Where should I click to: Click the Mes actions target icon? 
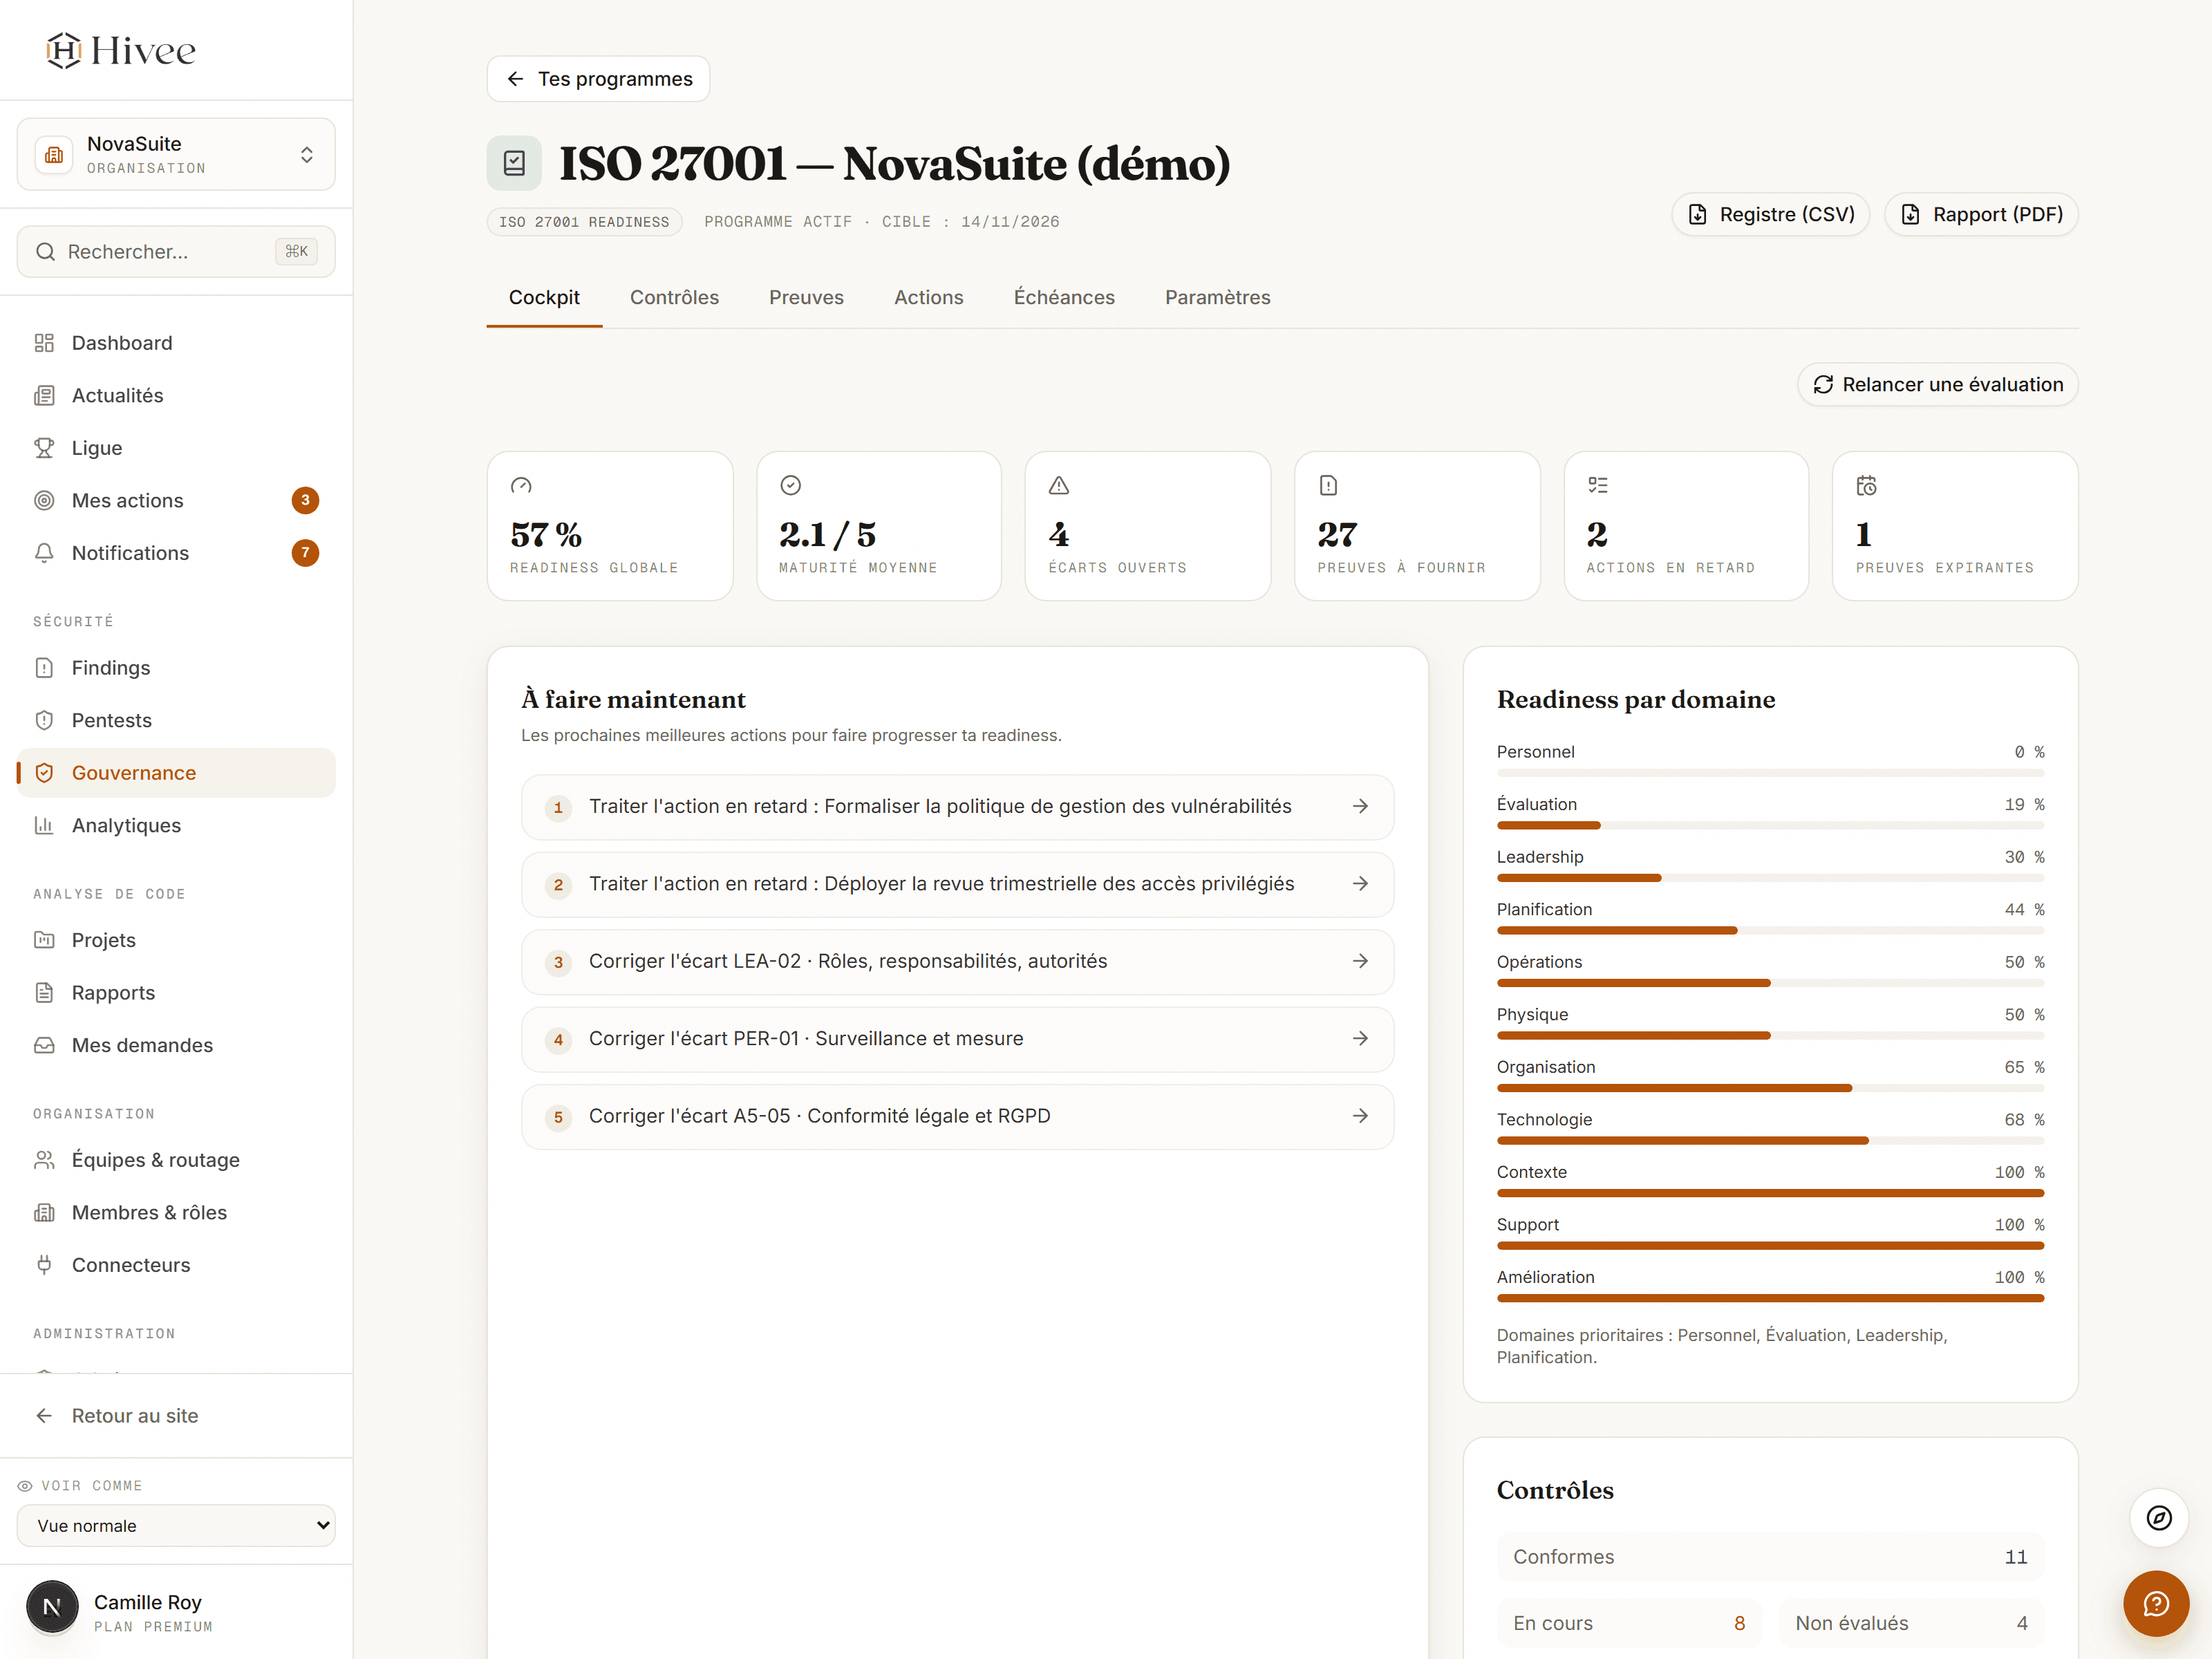pos(44,501)
